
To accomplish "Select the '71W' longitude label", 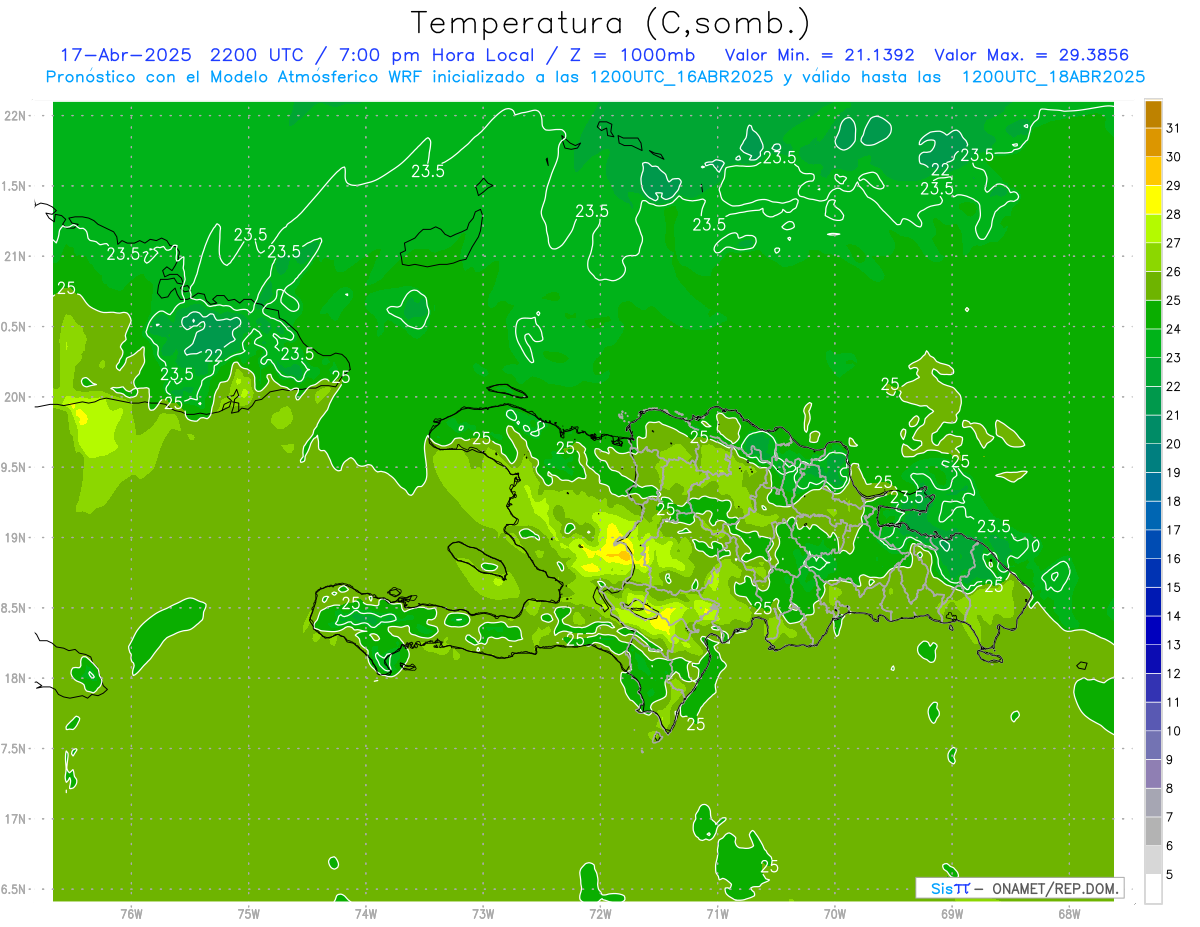I will click(x=716, y=913).
